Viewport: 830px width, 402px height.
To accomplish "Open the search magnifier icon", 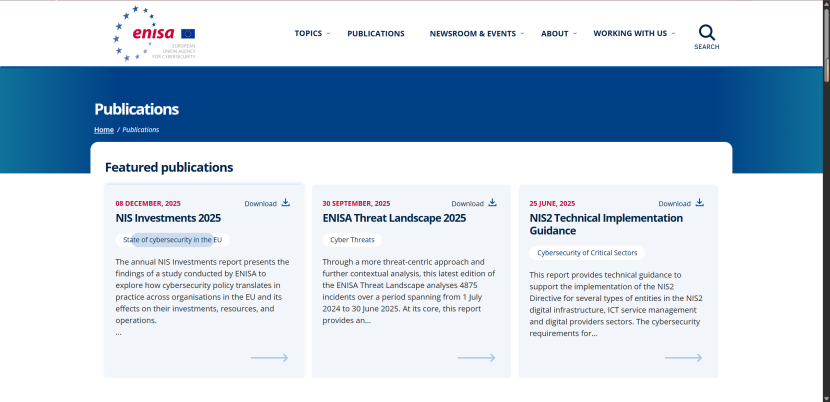I will 707,33.
